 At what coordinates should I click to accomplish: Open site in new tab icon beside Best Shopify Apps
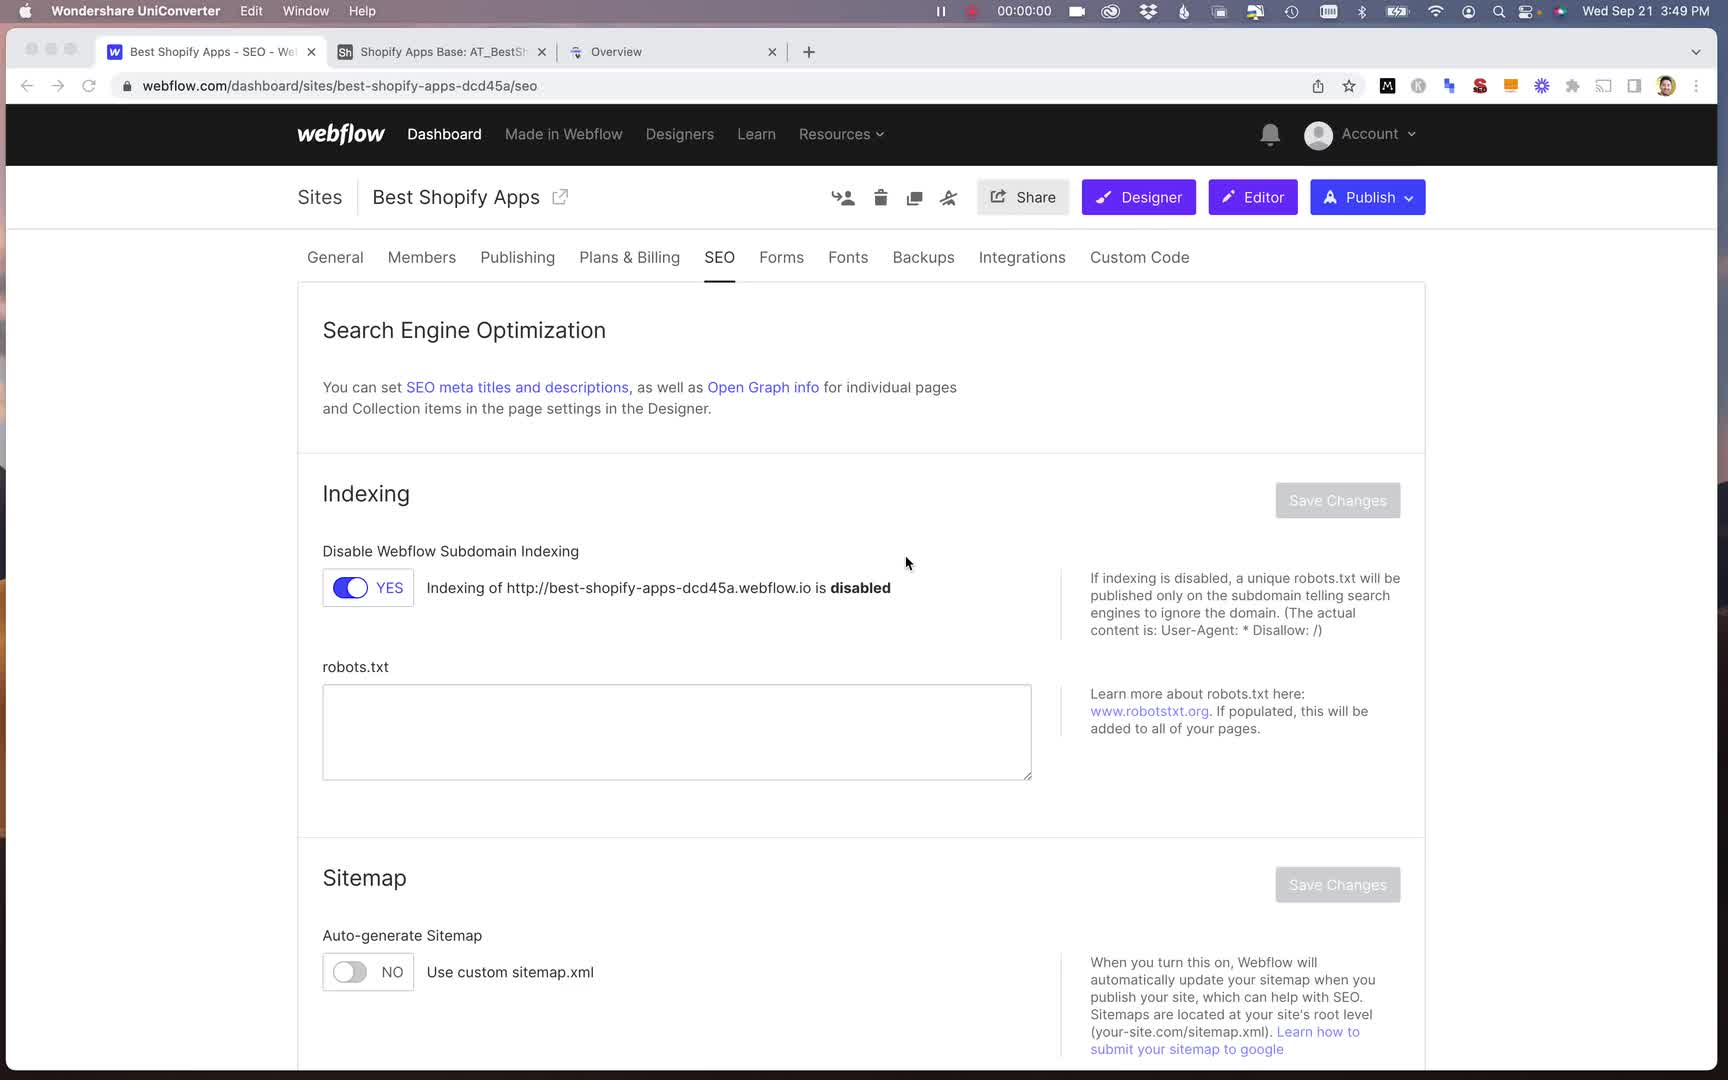pyautogui.click(x=560, y=197)
